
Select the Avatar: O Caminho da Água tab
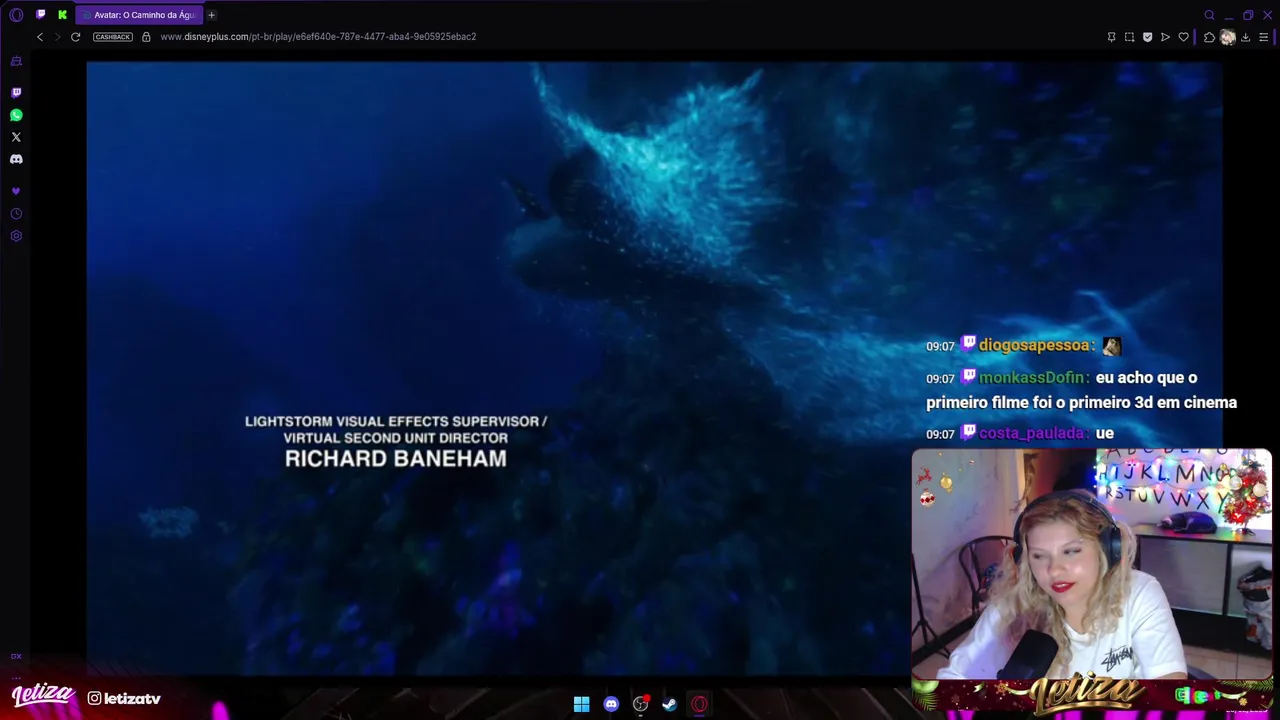pos(139,15)
